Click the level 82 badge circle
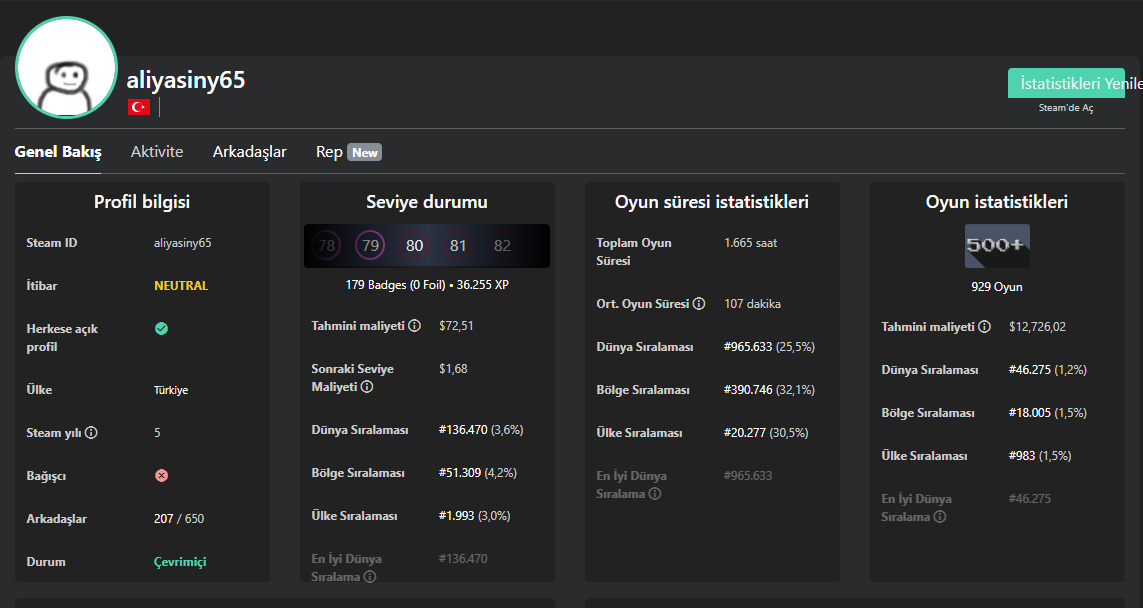 pos(502,246)
